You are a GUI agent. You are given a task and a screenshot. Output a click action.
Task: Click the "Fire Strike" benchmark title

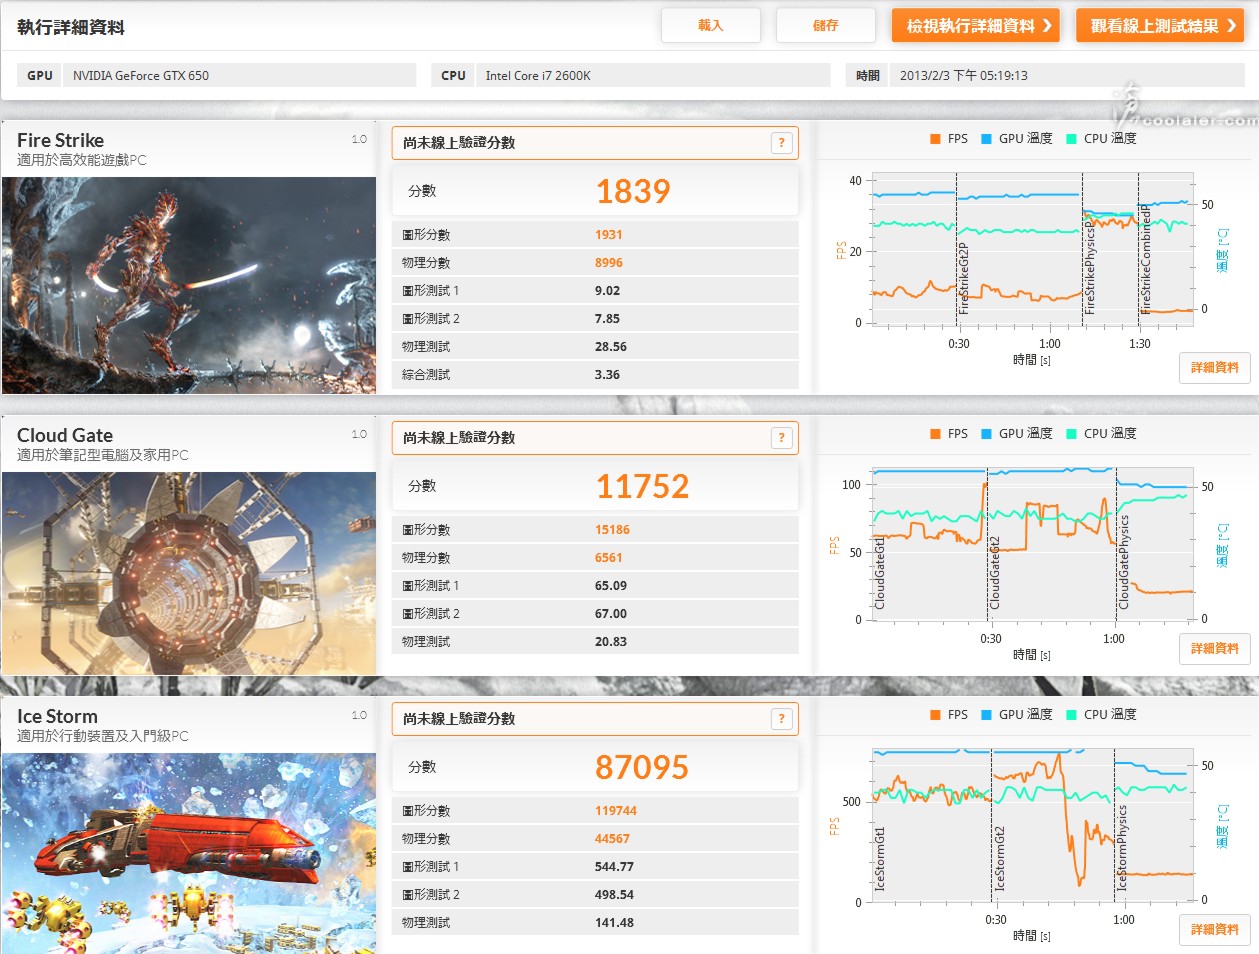coord(60,140)
